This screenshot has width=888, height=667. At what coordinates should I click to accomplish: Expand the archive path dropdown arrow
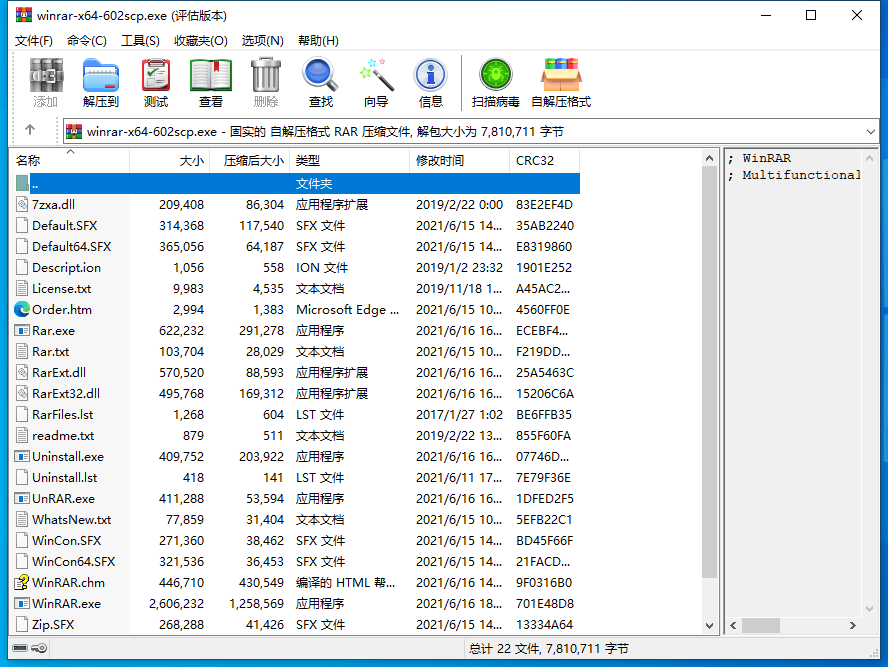click(x=870, y=132)
